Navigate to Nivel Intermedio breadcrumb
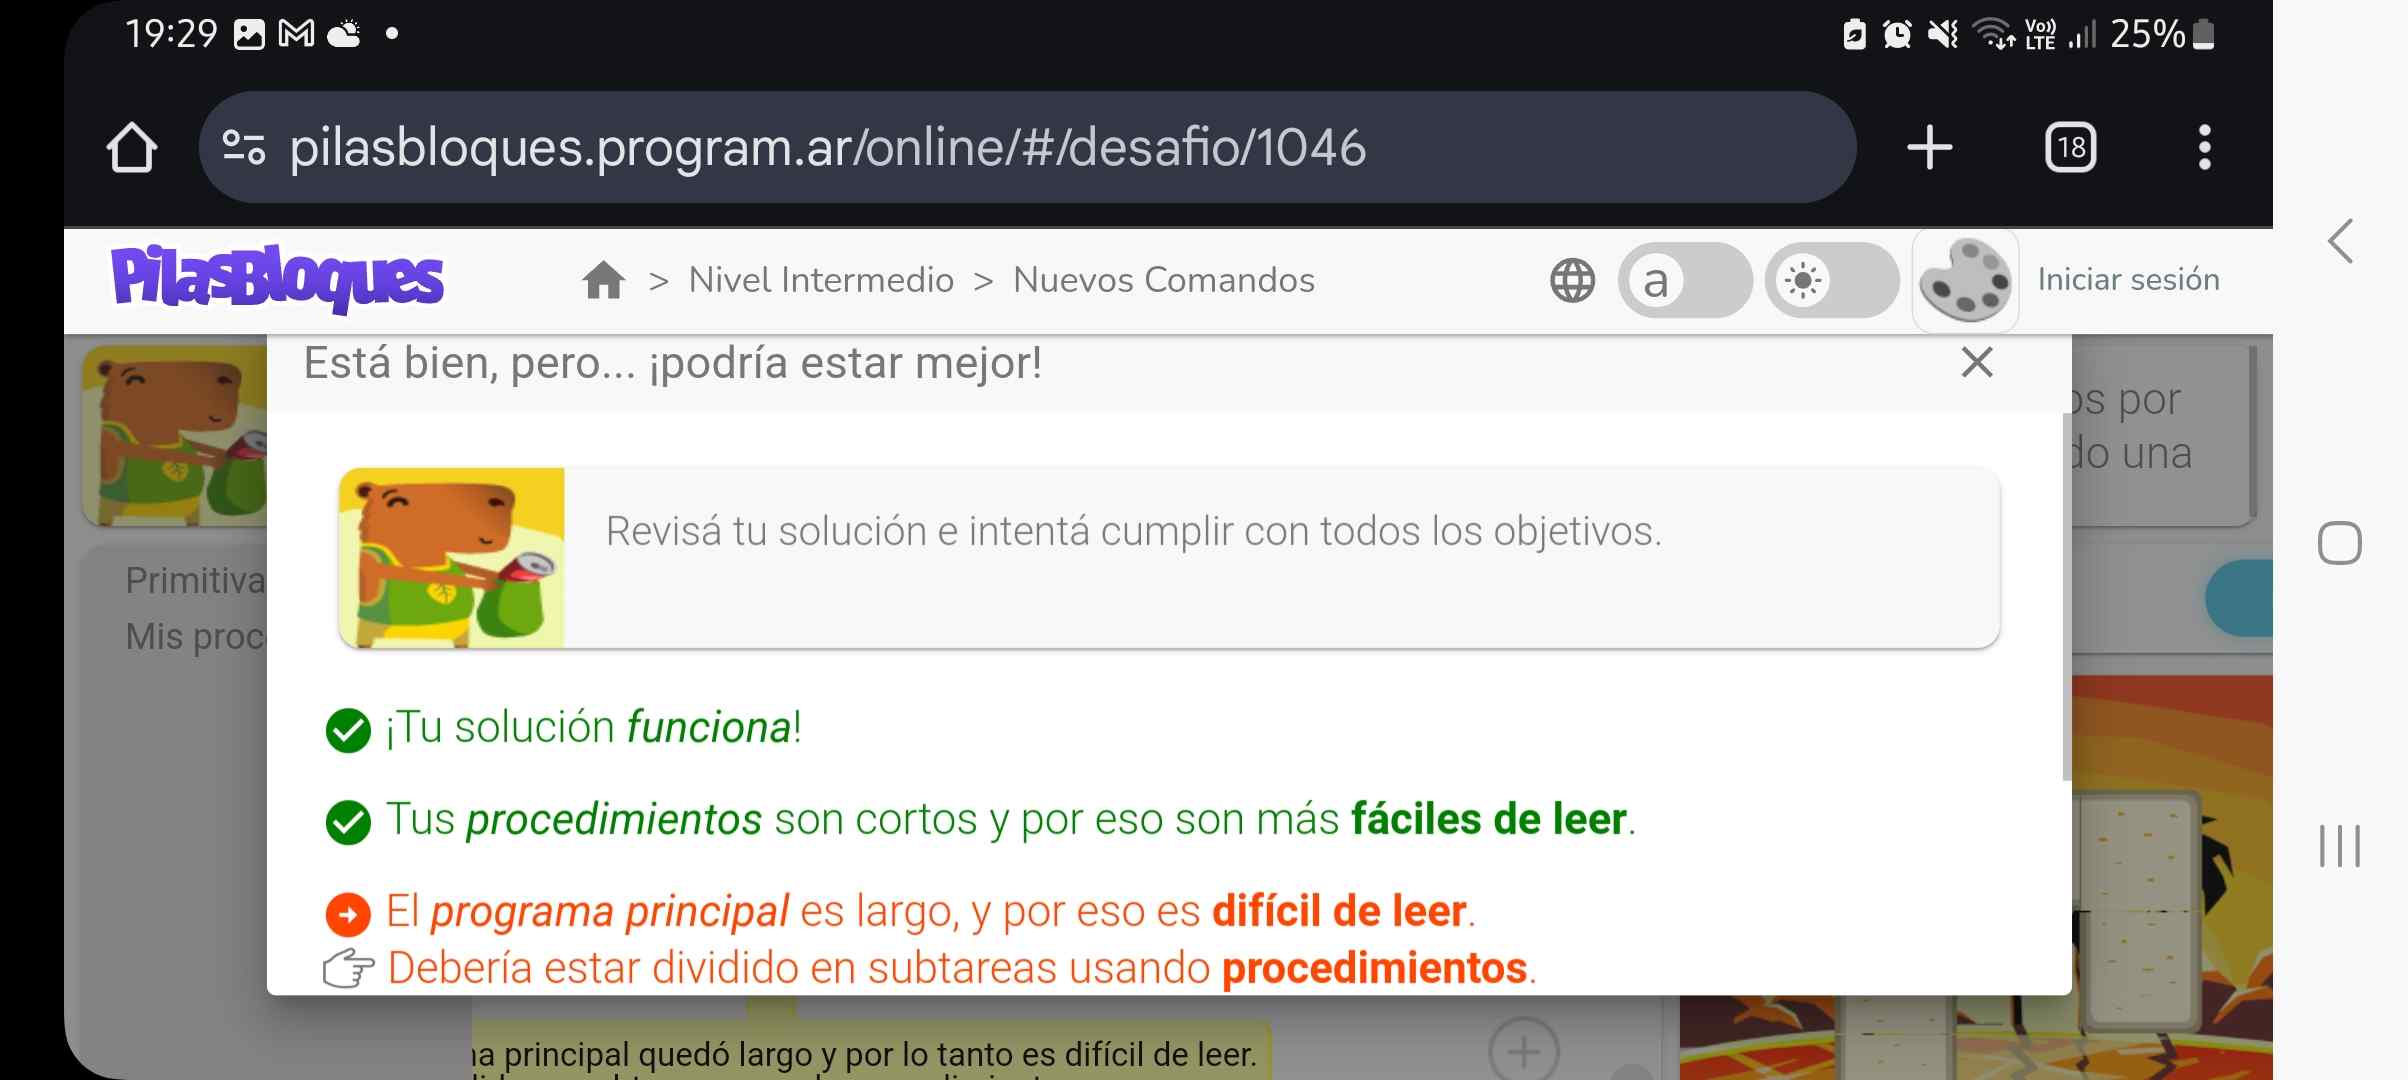The height and width of the screenshot is (1080, 2408). pos(821,280)
